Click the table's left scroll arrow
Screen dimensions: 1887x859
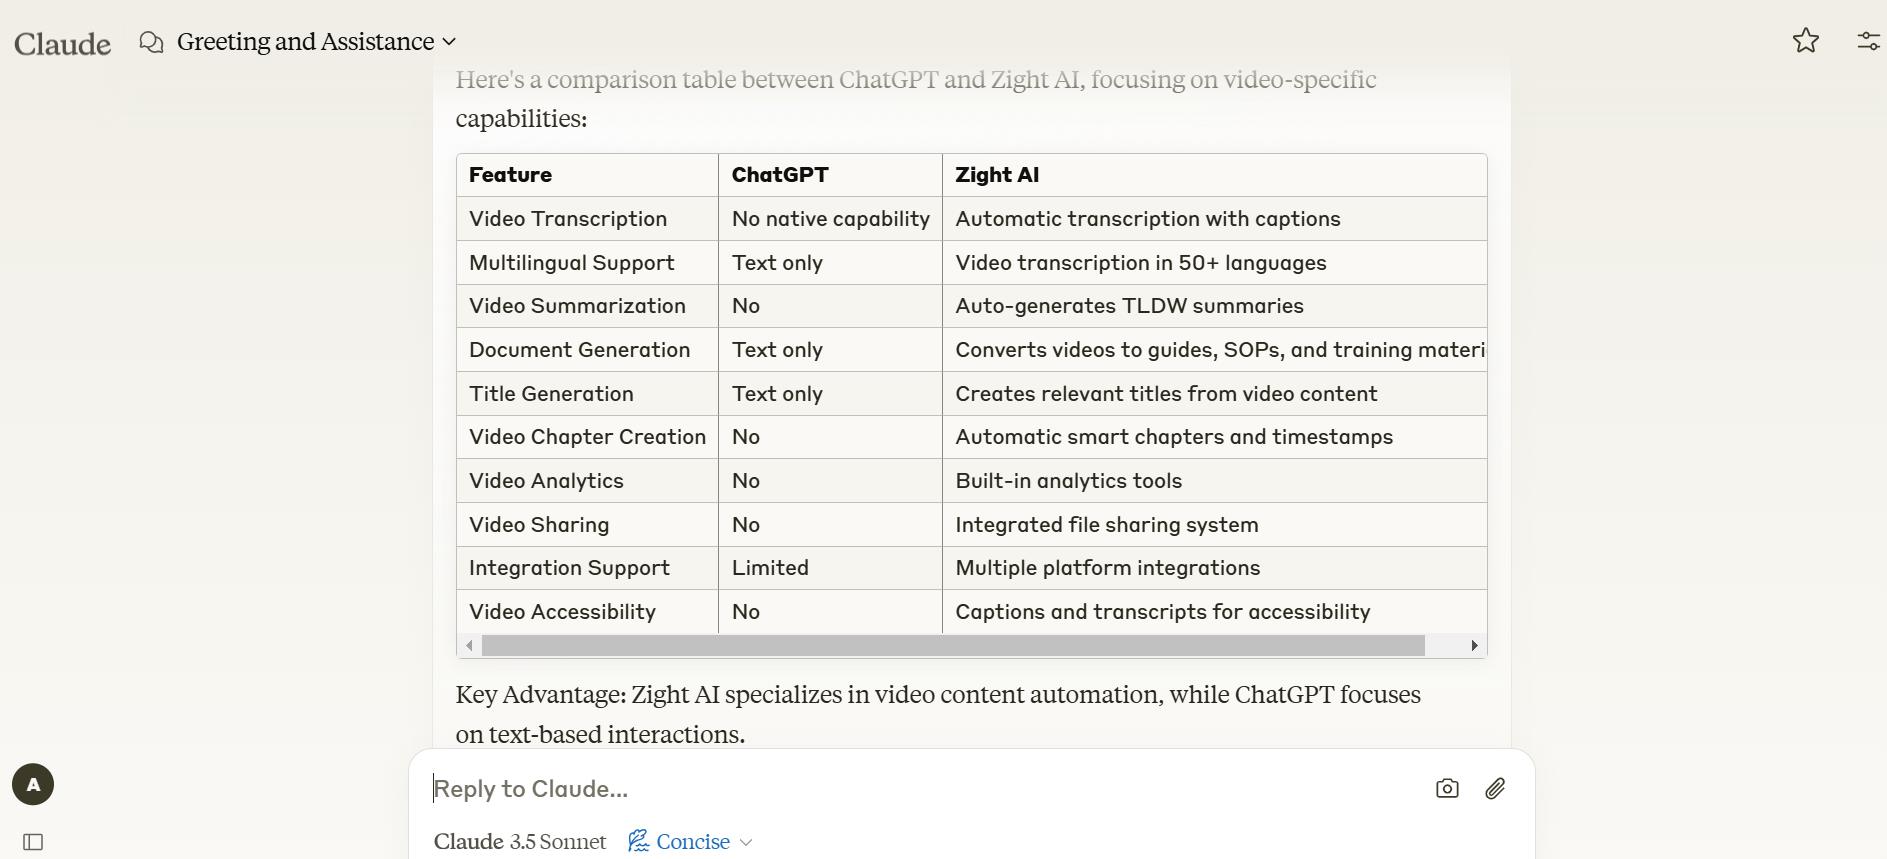click(469, 646)
